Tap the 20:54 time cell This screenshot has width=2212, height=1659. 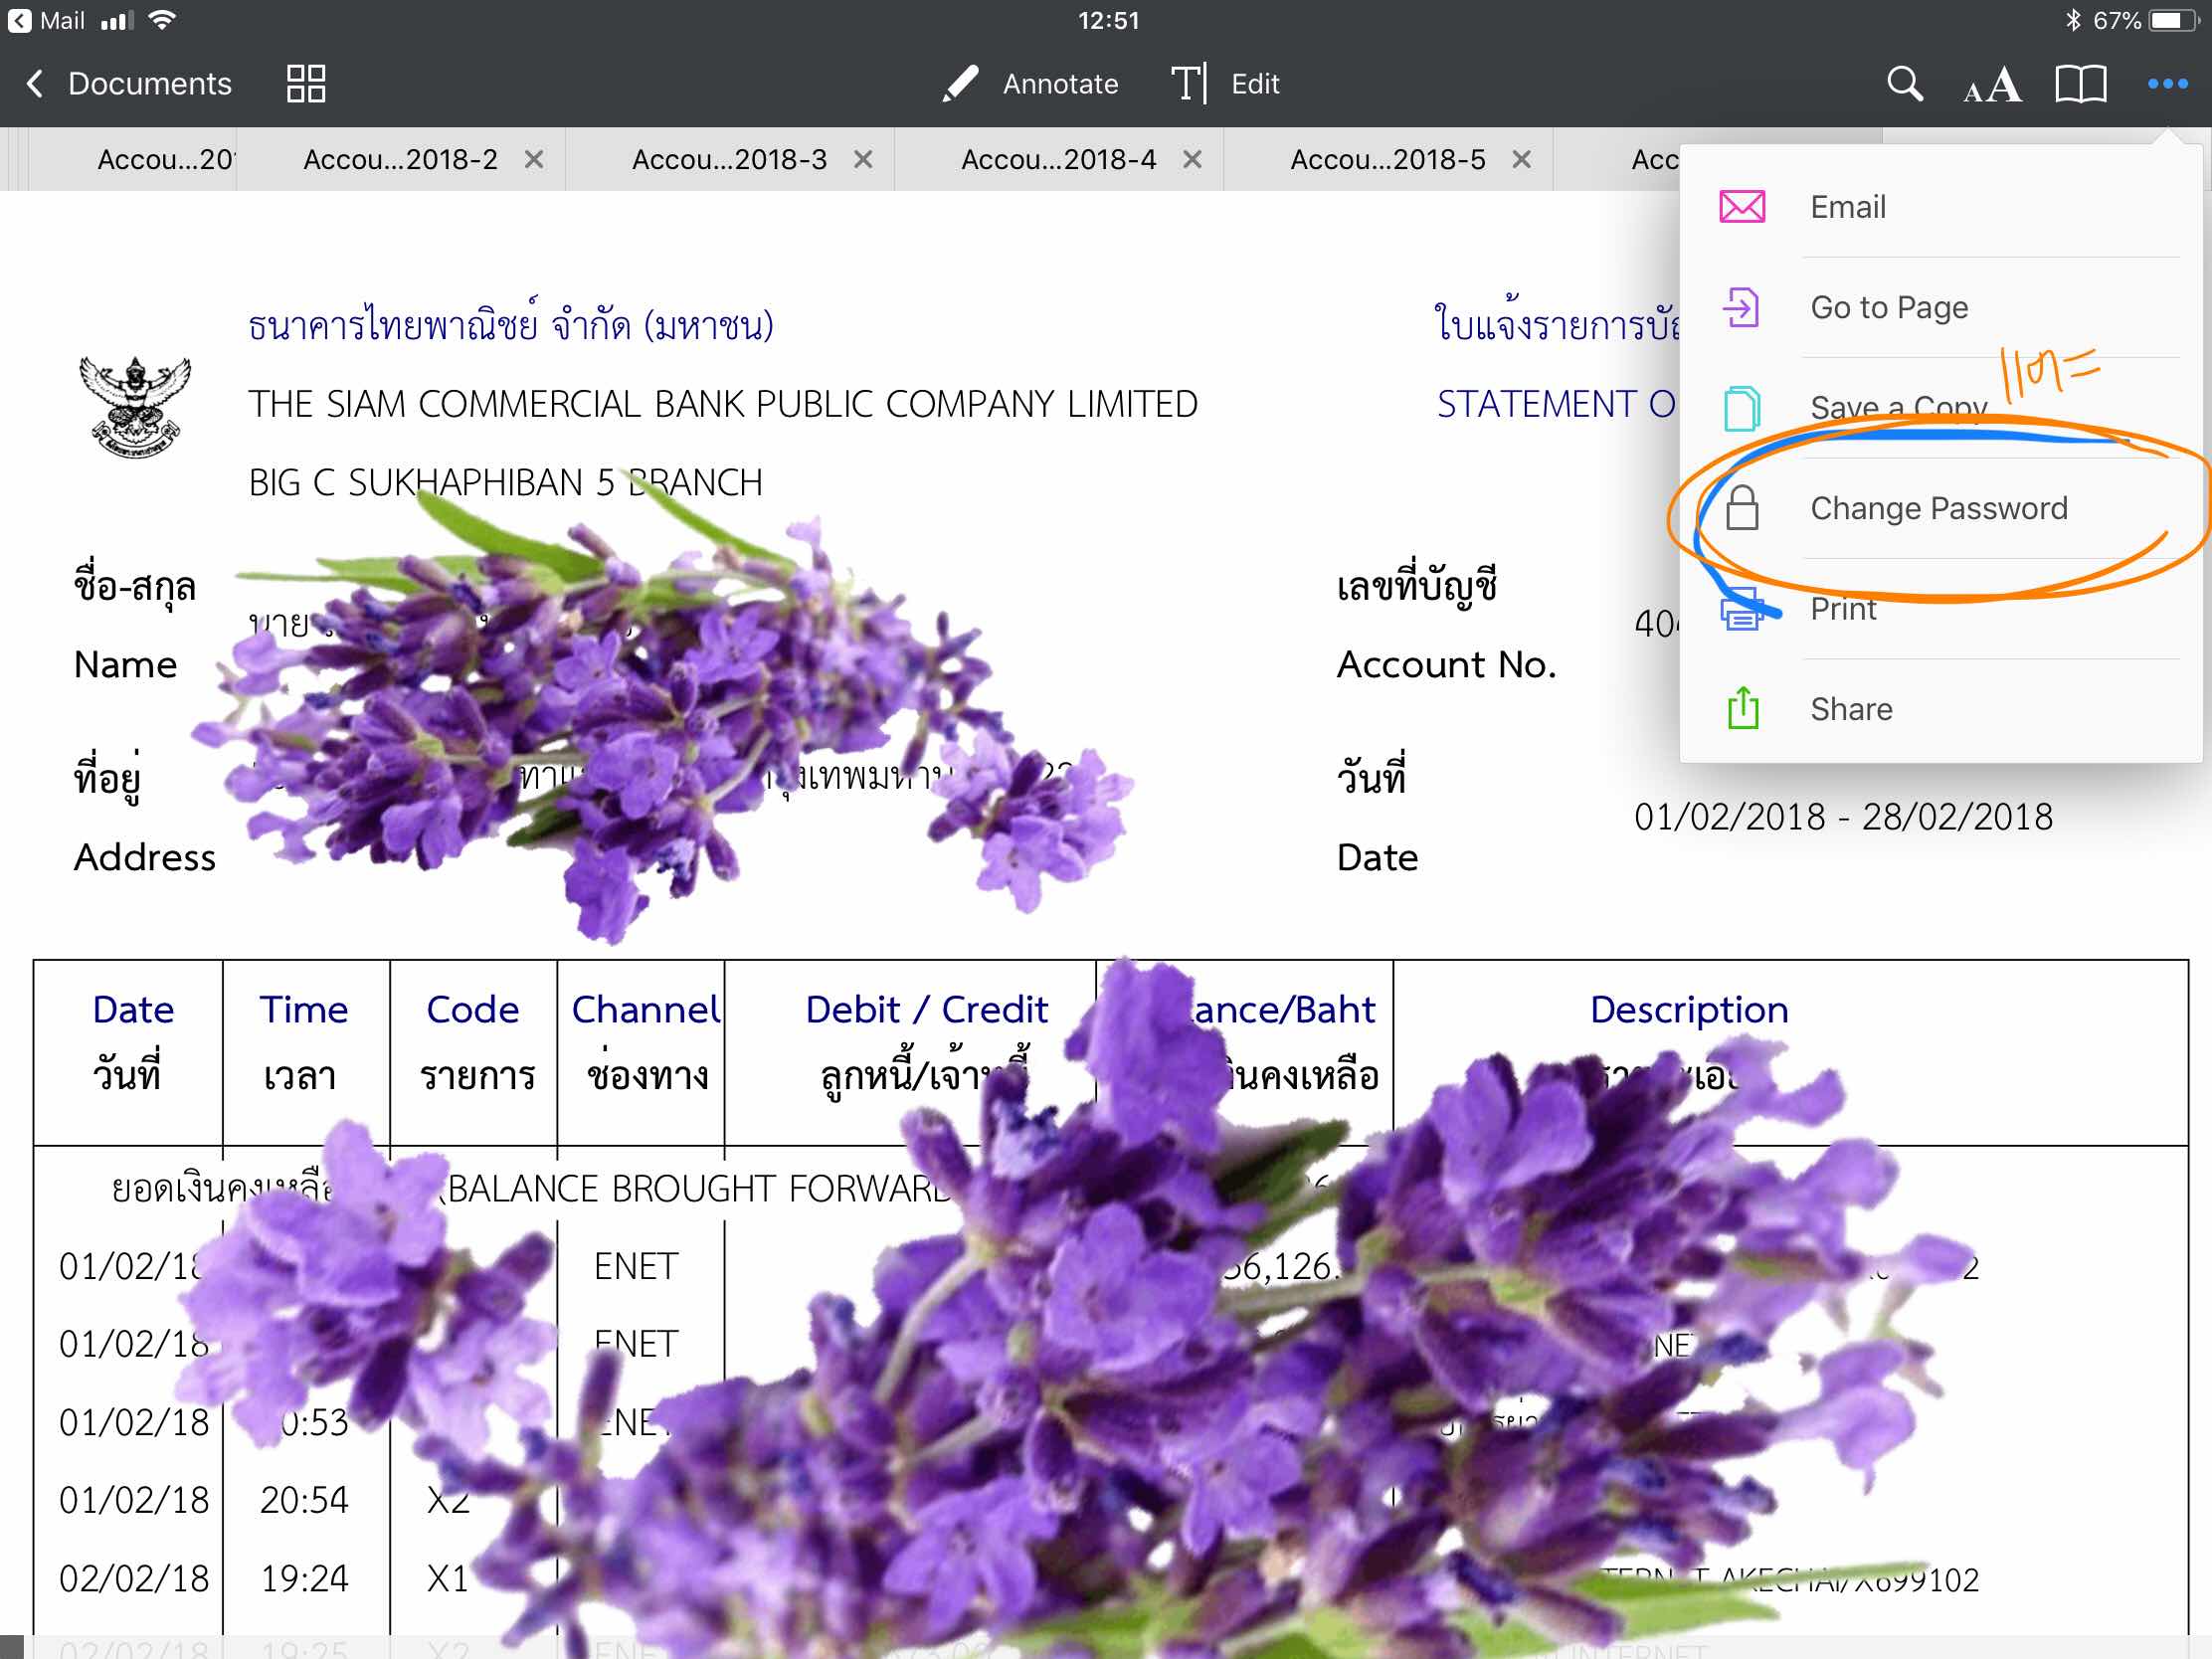point(304,1500)
